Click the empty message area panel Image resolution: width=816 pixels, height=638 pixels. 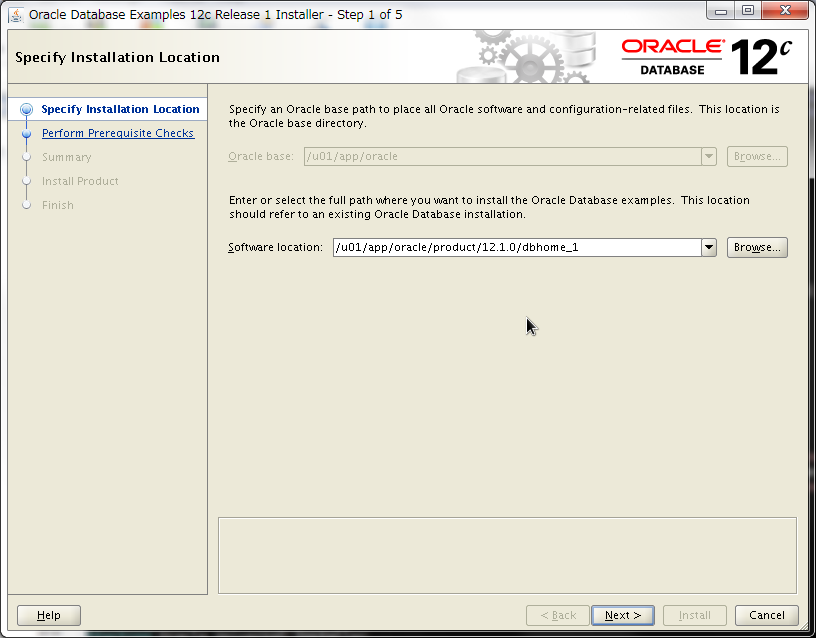[507, 555]
